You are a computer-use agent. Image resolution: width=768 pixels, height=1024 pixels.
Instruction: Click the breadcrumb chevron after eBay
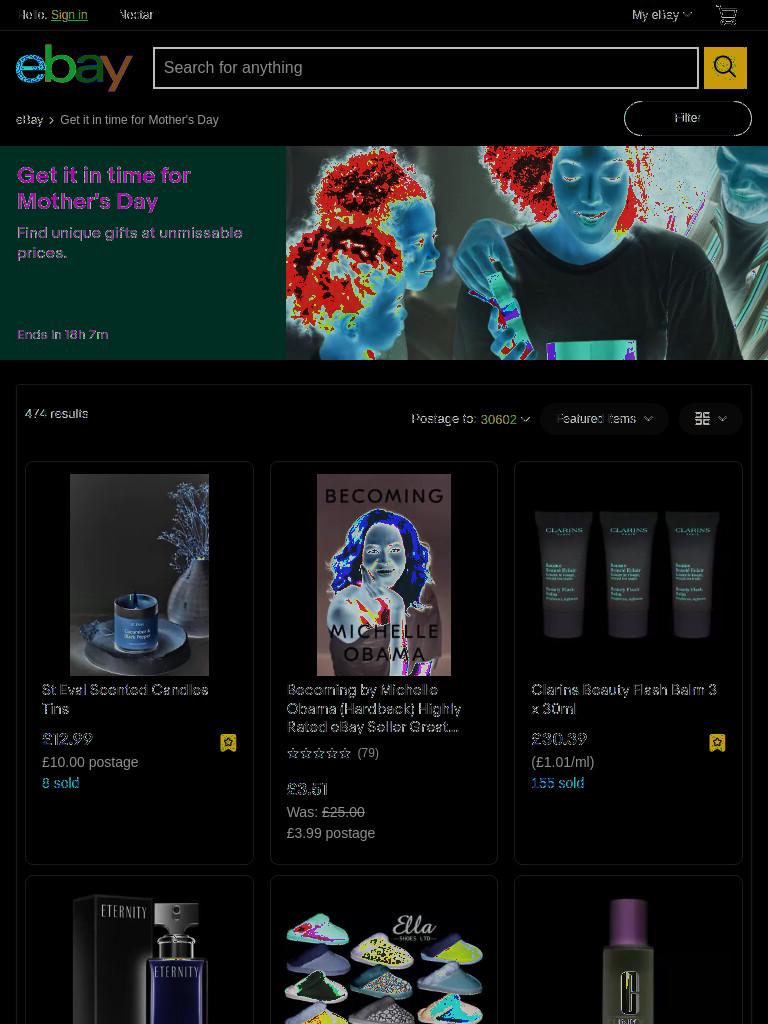(52, 120)
